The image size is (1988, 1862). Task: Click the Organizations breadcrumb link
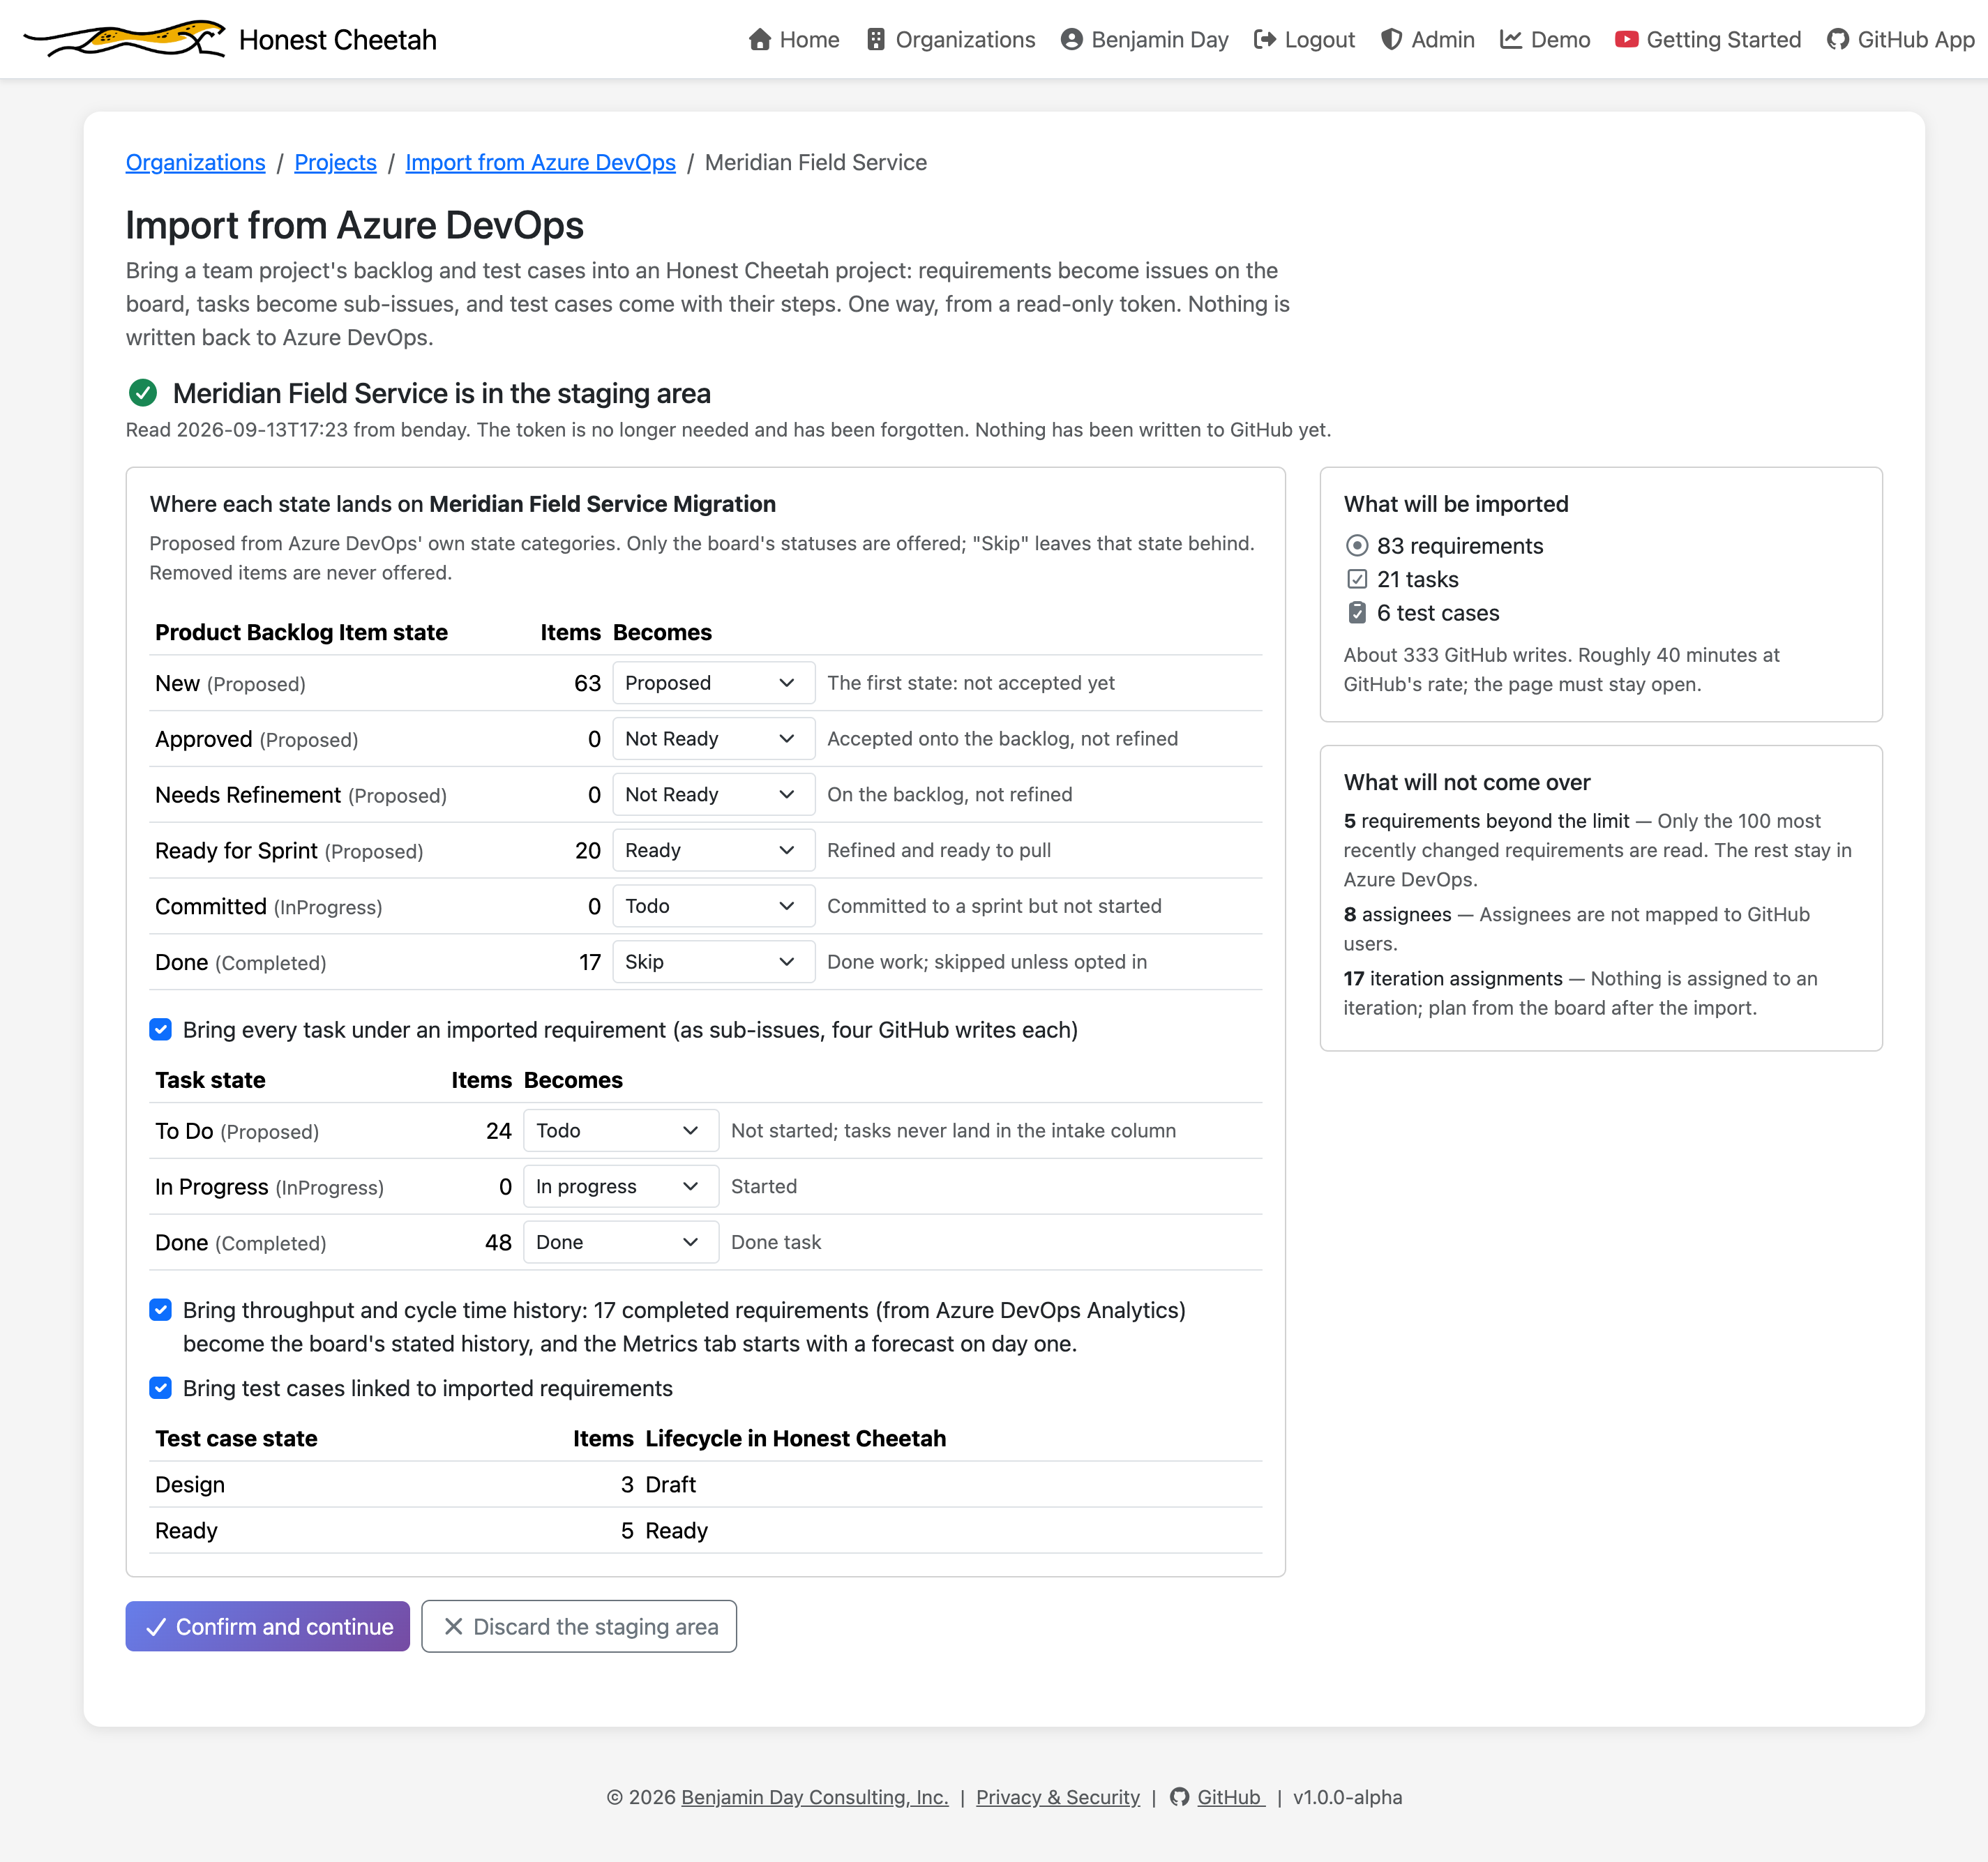[196, 162]
